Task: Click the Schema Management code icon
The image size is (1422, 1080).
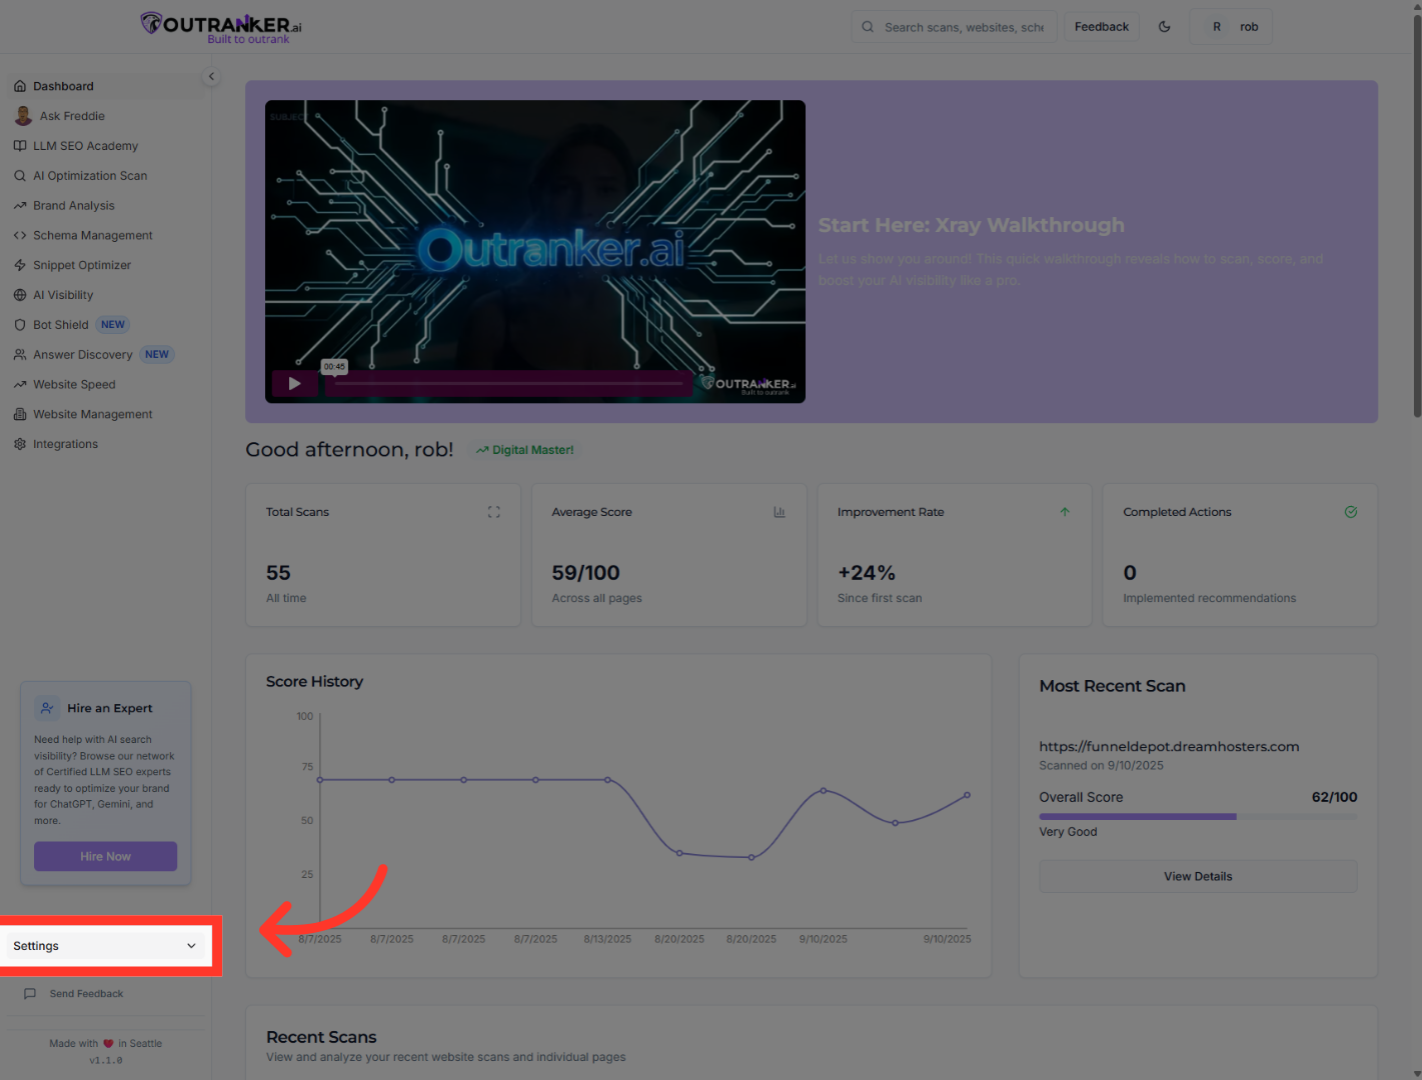Action: [x=20, y=236]
